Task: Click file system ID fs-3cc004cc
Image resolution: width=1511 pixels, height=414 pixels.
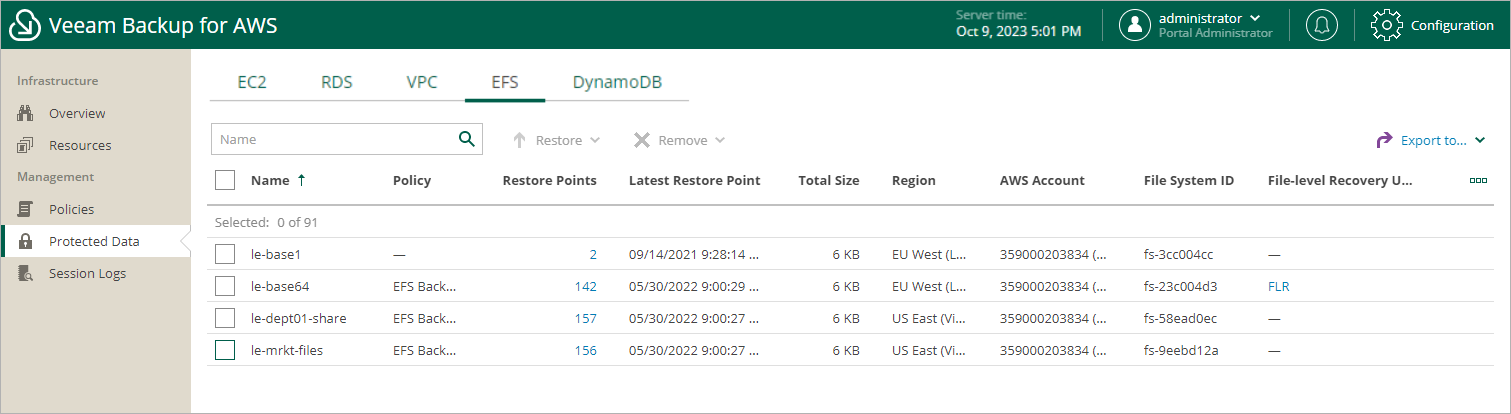Action: [1178, 254]
